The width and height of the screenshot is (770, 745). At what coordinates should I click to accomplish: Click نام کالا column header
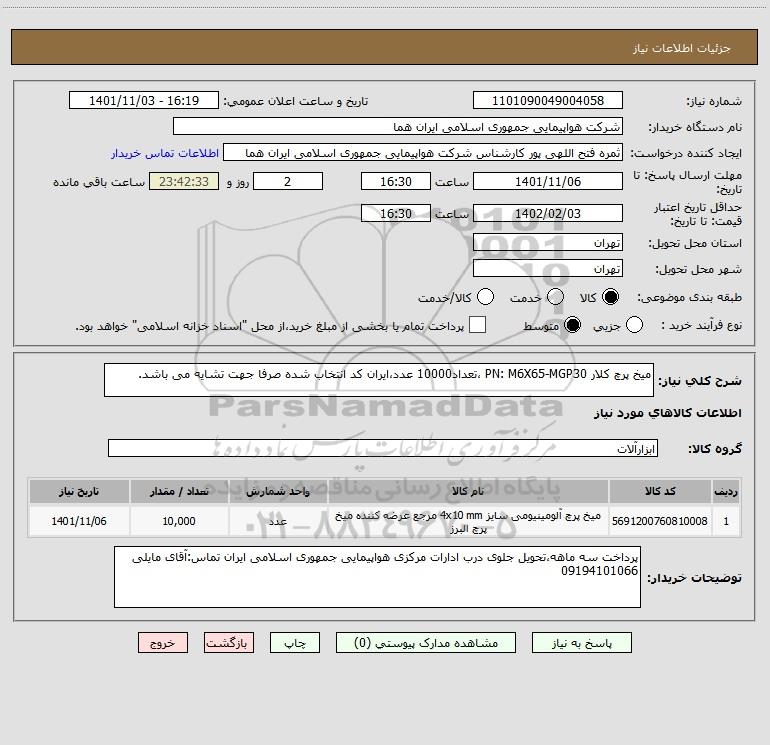pos(468,491)
